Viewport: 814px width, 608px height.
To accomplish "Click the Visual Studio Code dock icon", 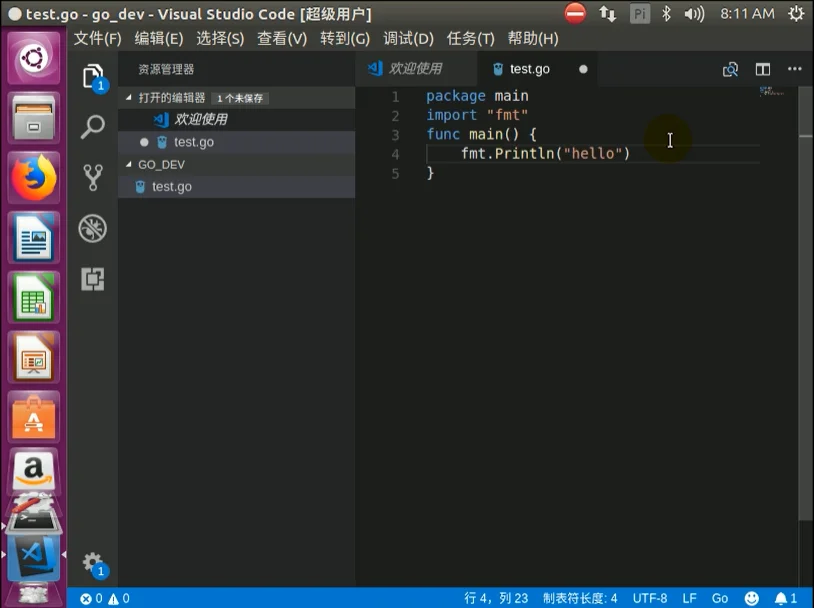I will [x=34, y=558].
